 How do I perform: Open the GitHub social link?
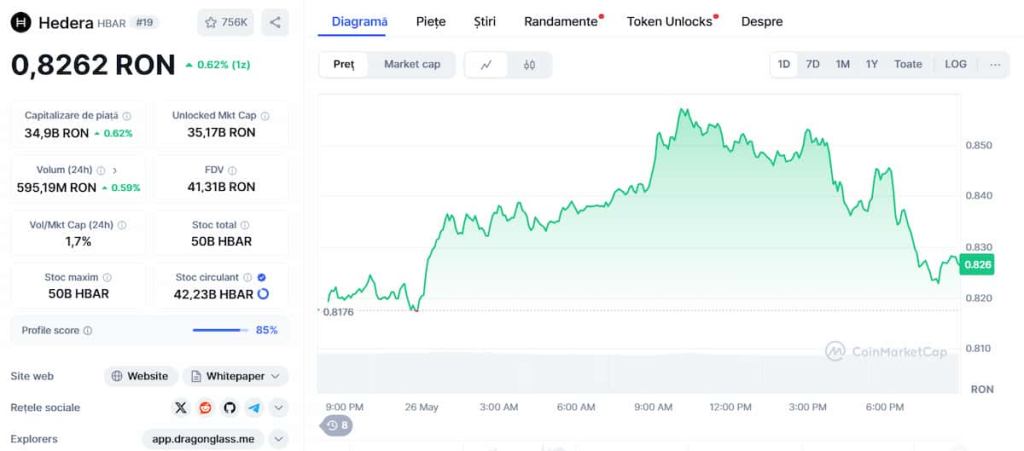229,408
